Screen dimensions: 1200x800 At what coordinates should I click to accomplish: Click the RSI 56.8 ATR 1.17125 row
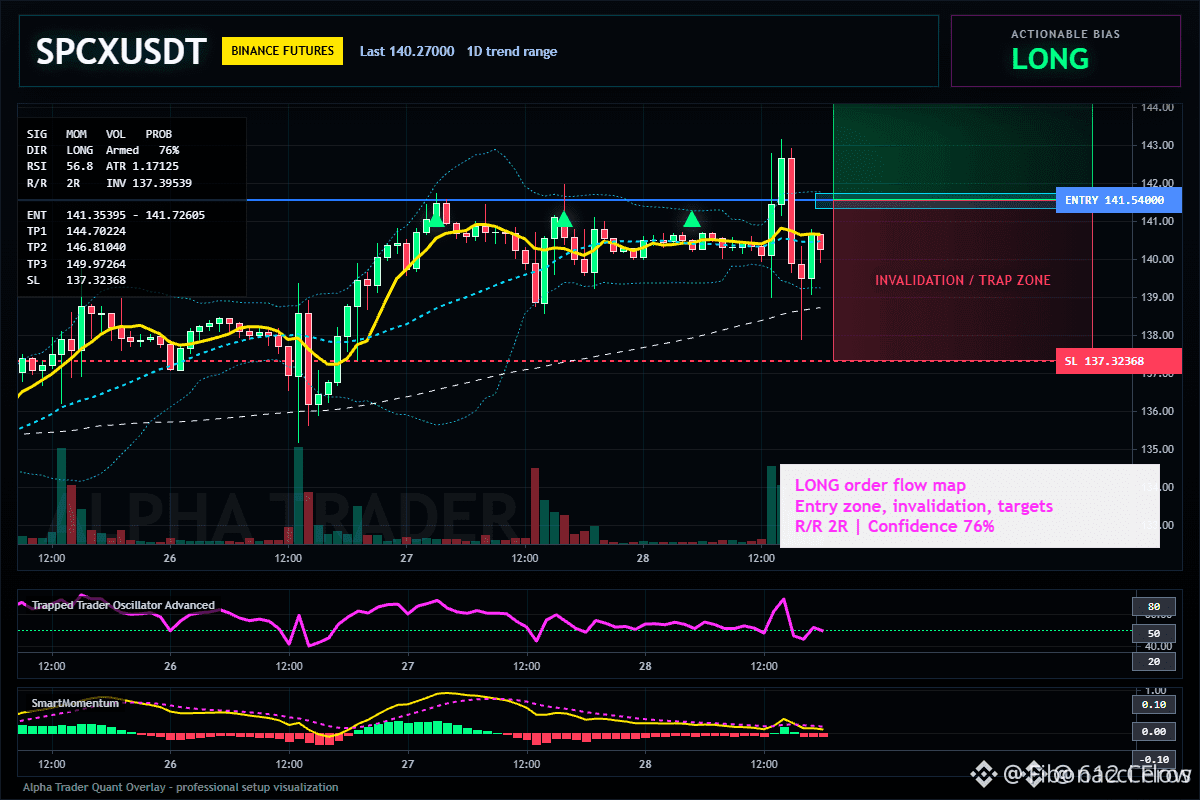(103, 166)
